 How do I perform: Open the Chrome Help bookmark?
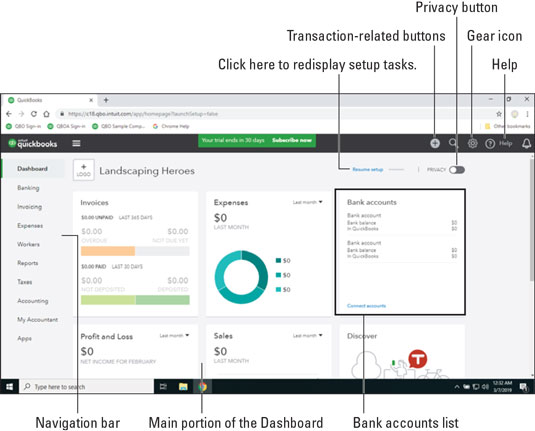(171, 126)
